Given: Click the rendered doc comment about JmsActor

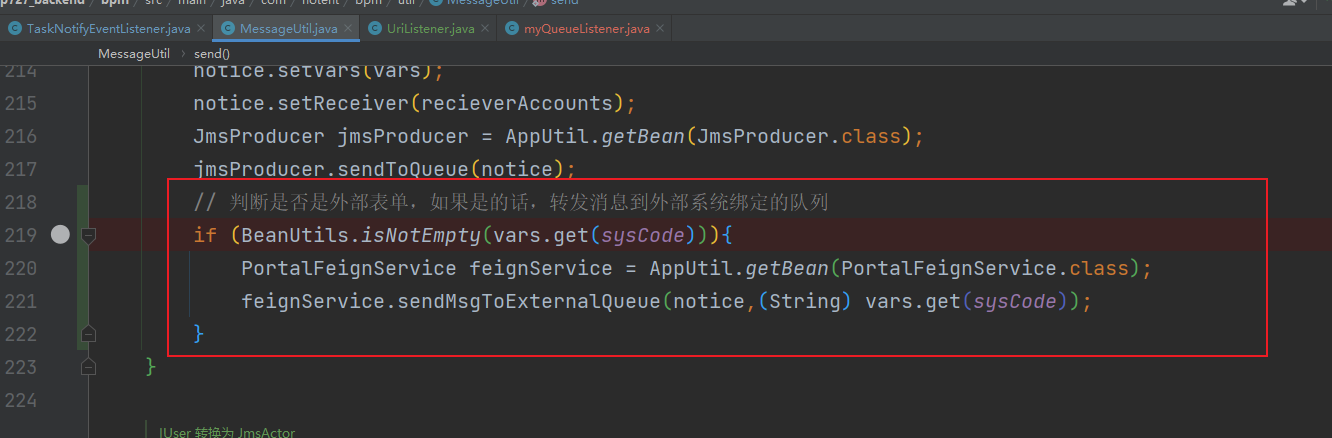Looking at the screenshot, I should 227,432.
